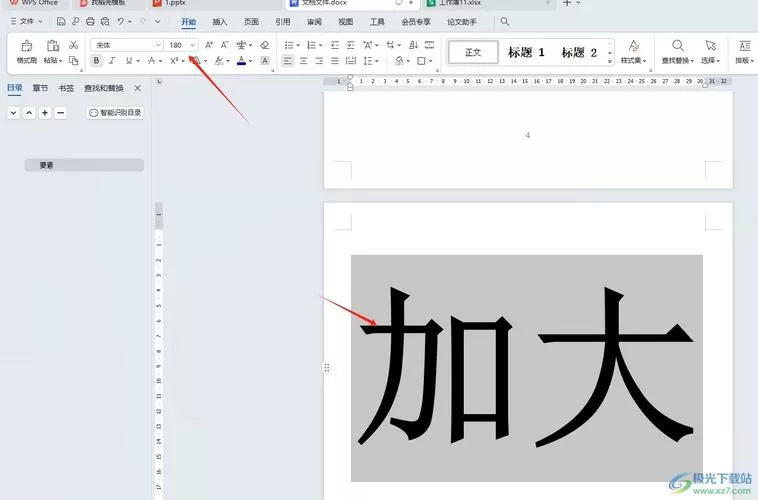The height and width of the screenshot is (500, 758).
Task: Set paragraph to justify alignment
Action: [335, 60]
